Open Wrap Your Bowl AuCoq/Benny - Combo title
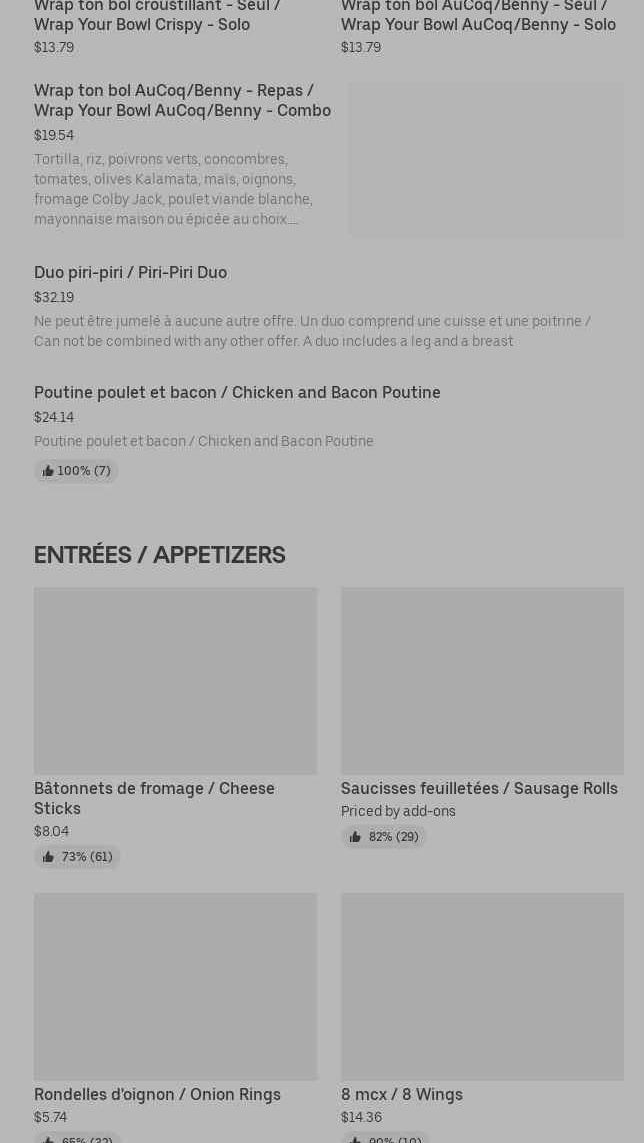This screenshot has height=1143, width=644. [x=182, y=100]
